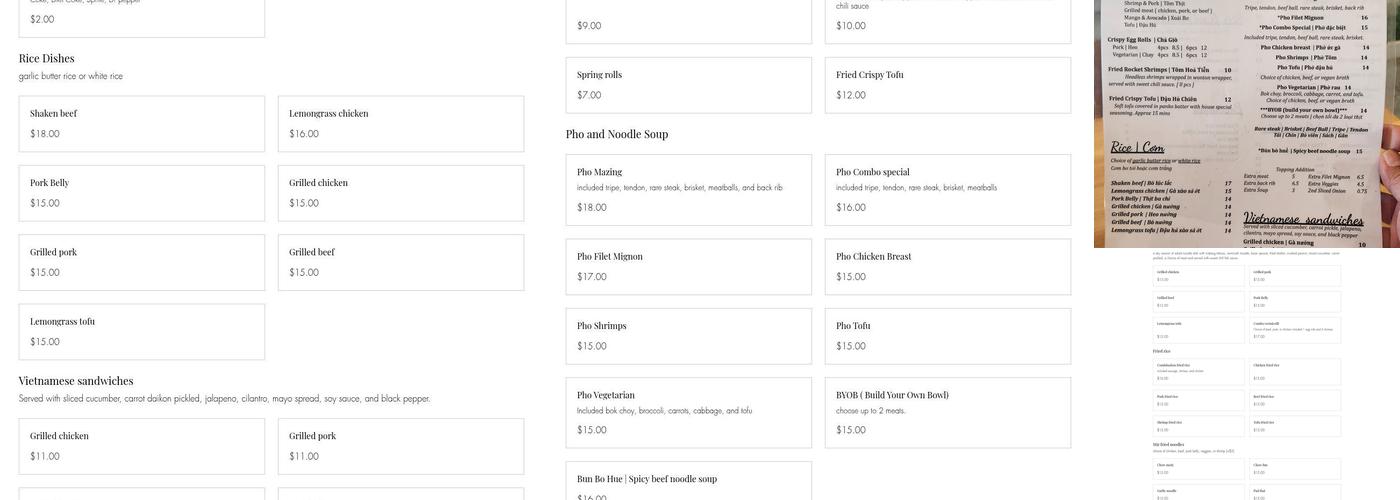This screenshot has height=500, width=1400.
Task: Select the Fried Crispy Tofu item
Action: 947,85
